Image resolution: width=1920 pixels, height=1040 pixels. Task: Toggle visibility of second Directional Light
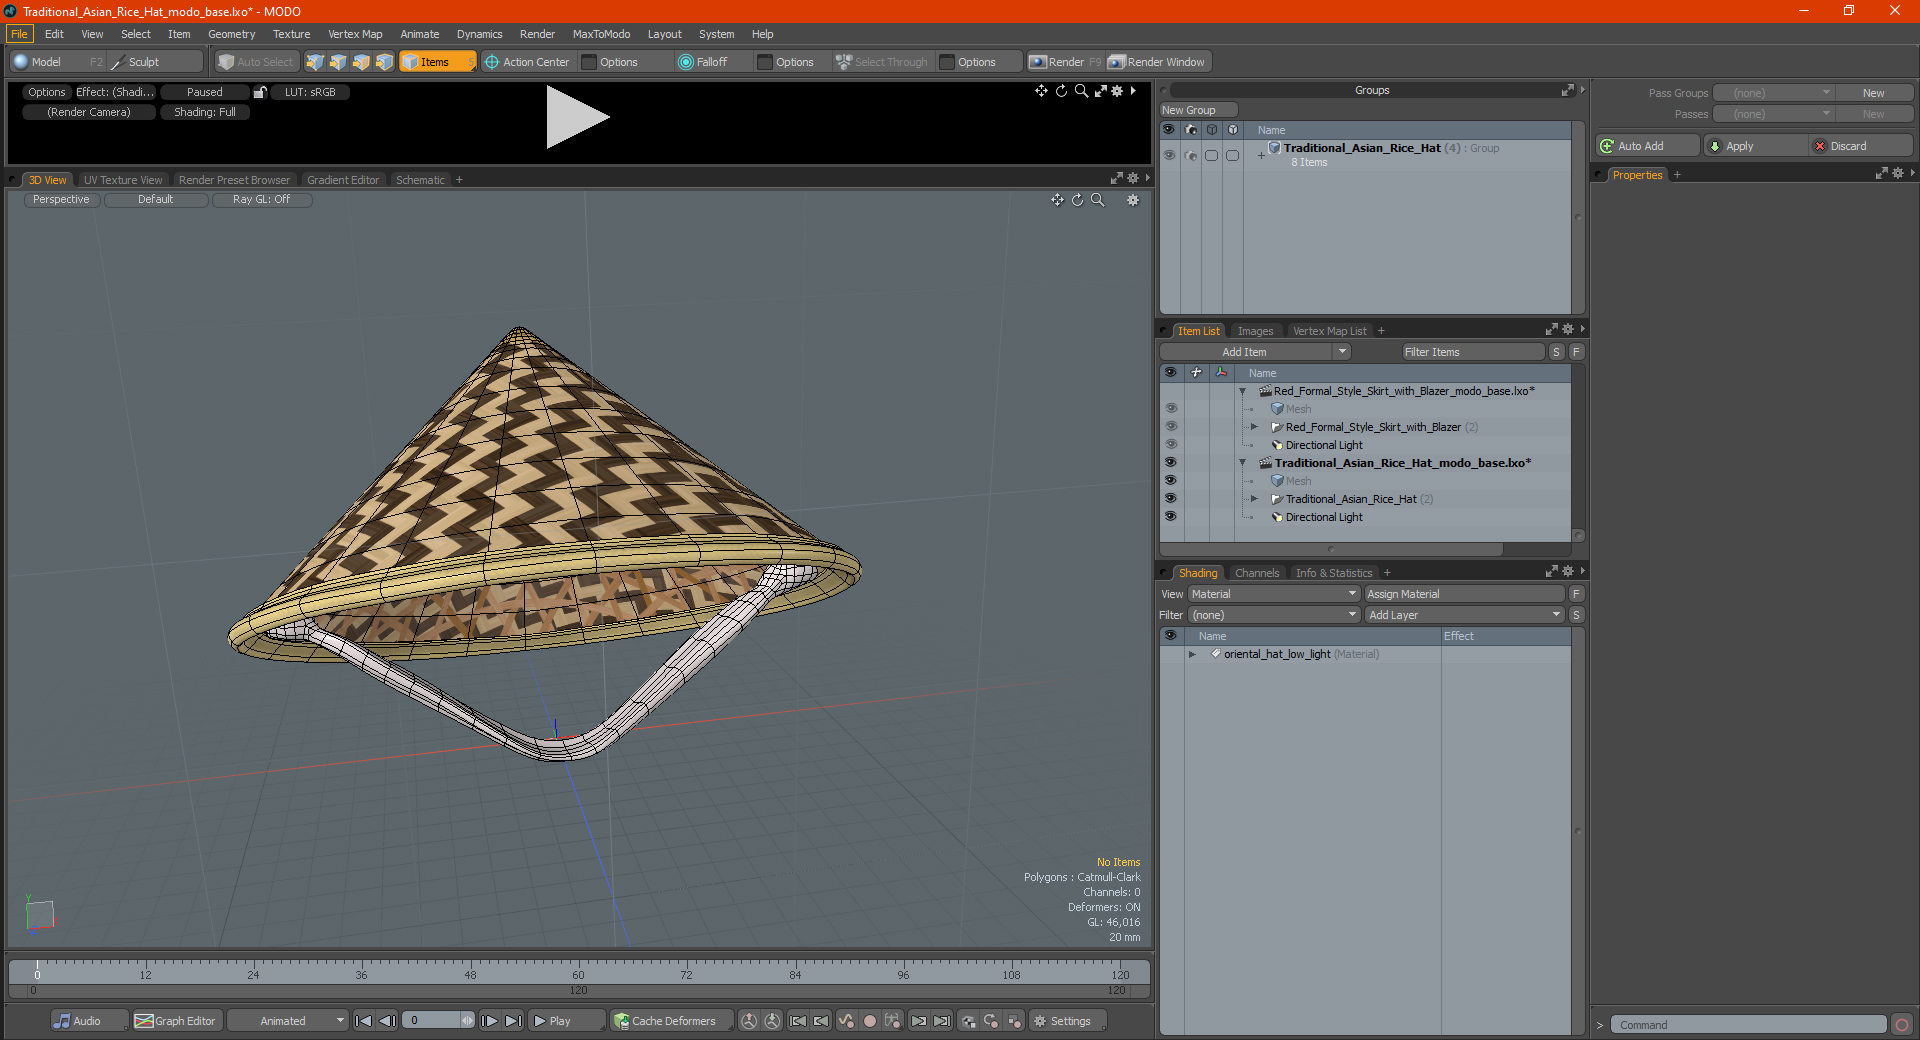1171,516
